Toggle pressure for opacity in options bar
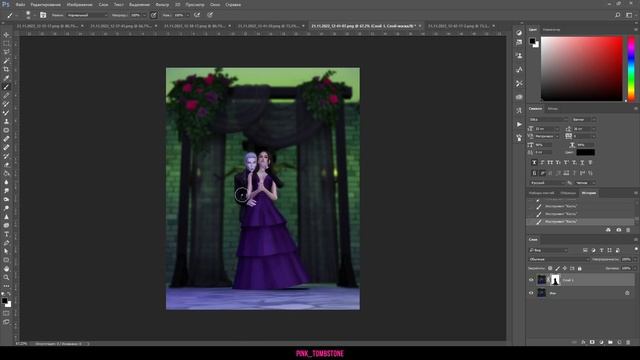The width and height of the screenshot is (640, 360). [x=153, y=15]
